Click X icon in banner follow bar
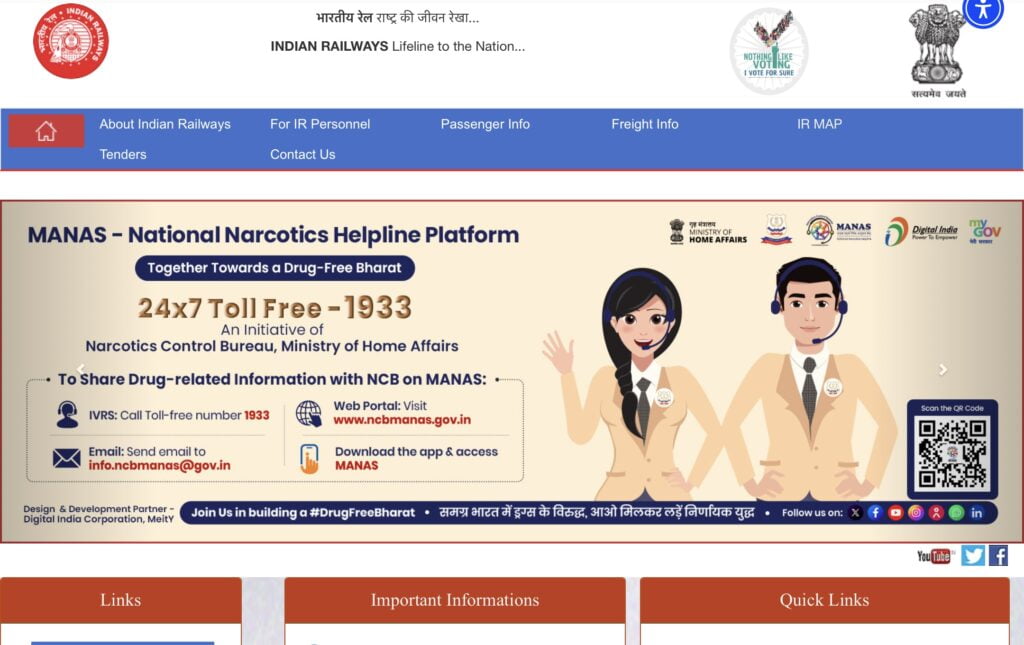 [x=855, y=512]
